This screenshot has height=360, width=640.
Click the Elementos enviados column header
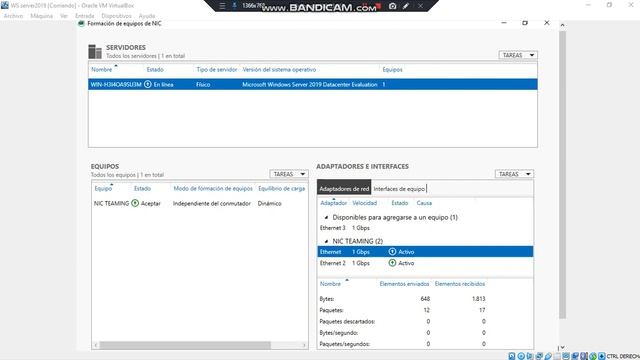[404, 283]
